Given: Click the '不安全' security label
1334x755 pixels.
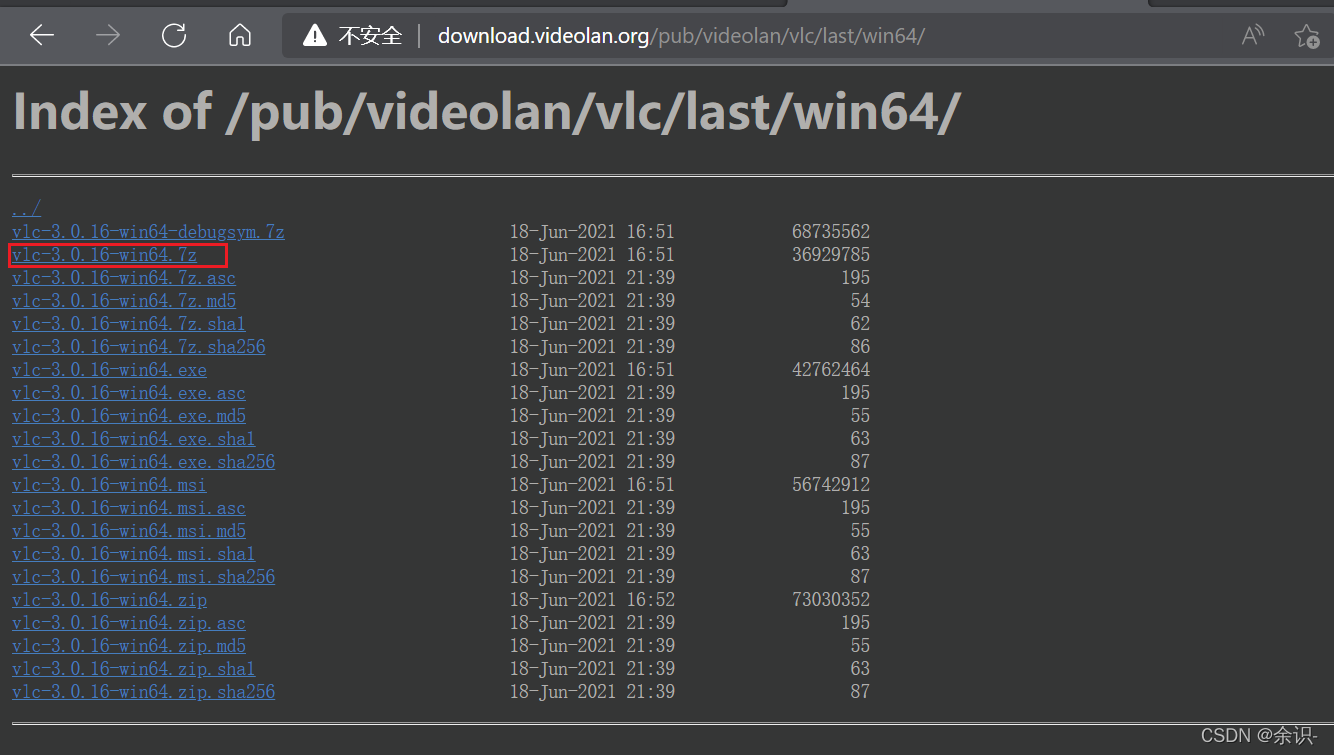Looking at the screenshot, I should tap(370, 36).
